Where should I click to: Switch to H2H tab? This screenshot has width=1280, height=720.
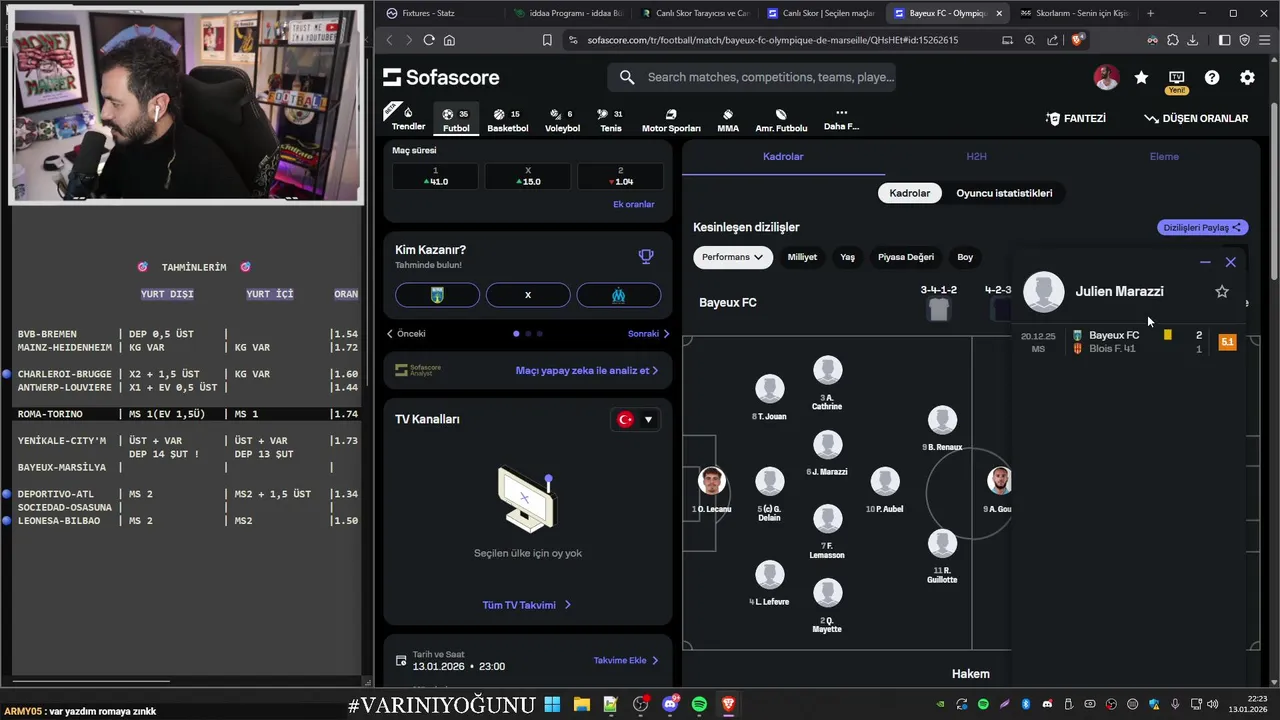(x=976, y=157)
